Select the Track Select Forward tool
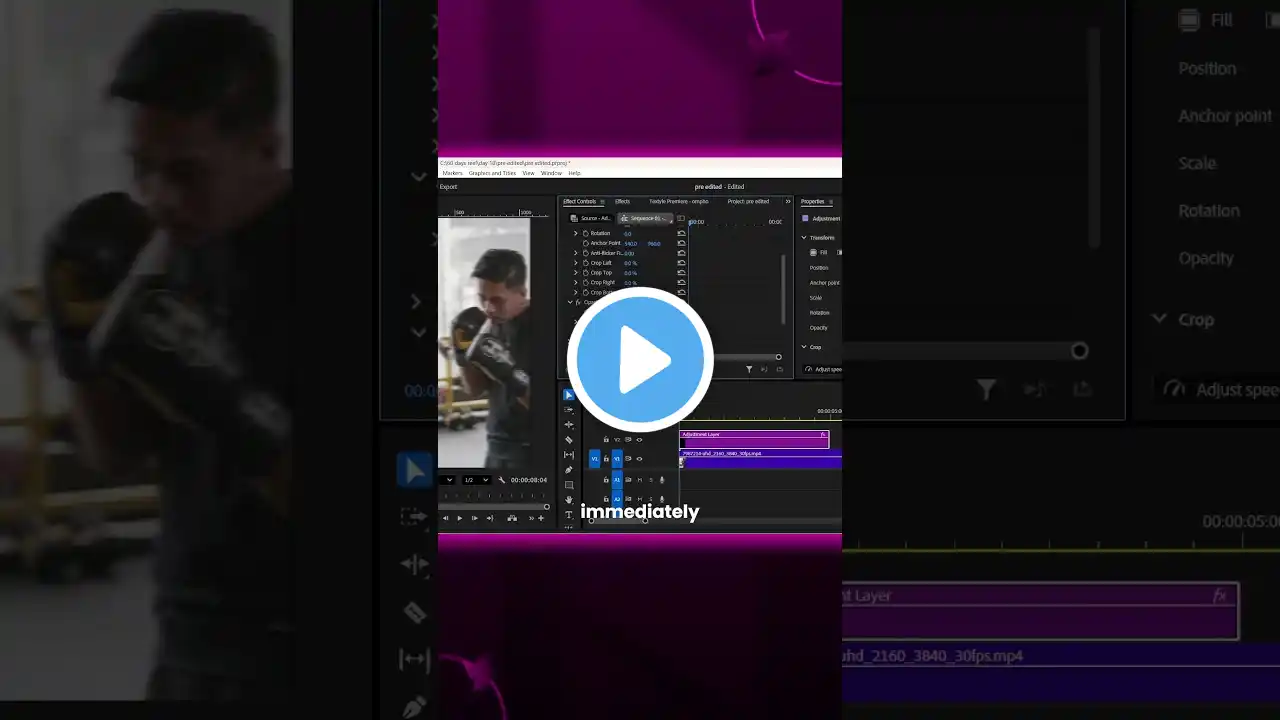This screenshot has width=1280, height=720. (x=569, y=410)
